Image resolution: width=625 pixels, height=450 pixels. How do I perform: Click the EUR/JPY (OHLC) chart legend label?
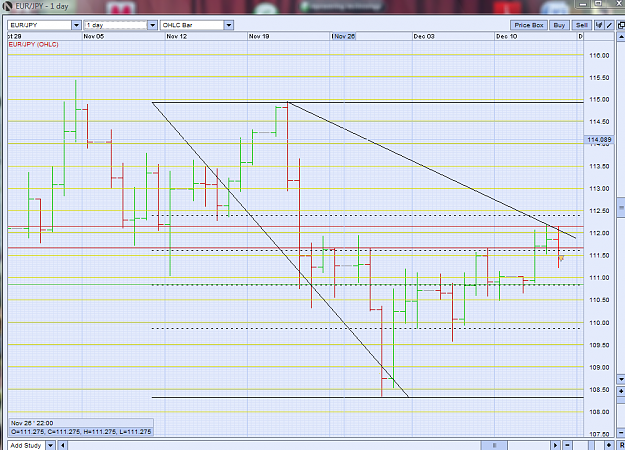(33, 45)
